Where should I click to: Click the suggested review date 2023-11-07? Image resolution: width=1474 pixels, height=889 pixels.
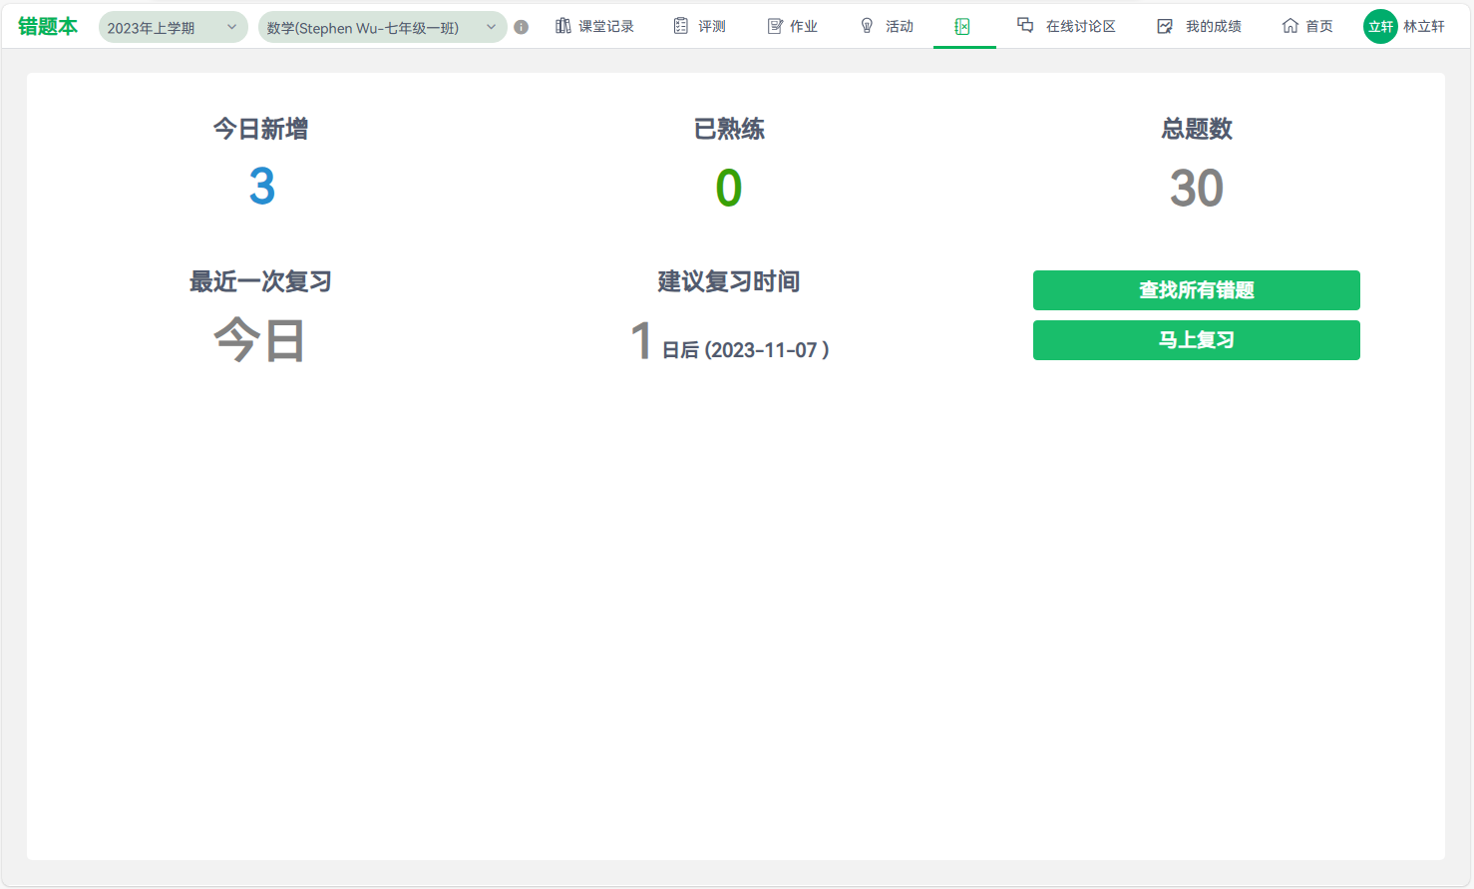(x=767, y=350)
